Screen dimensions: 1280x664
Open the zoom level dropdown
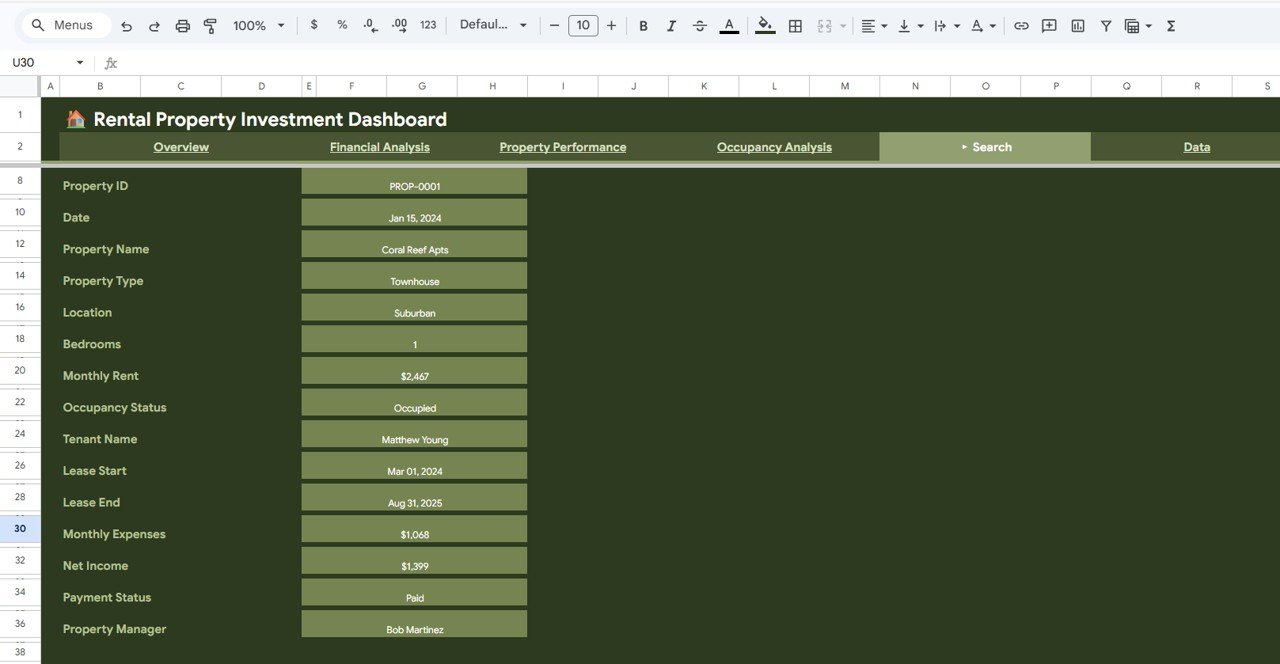(257, 25)
